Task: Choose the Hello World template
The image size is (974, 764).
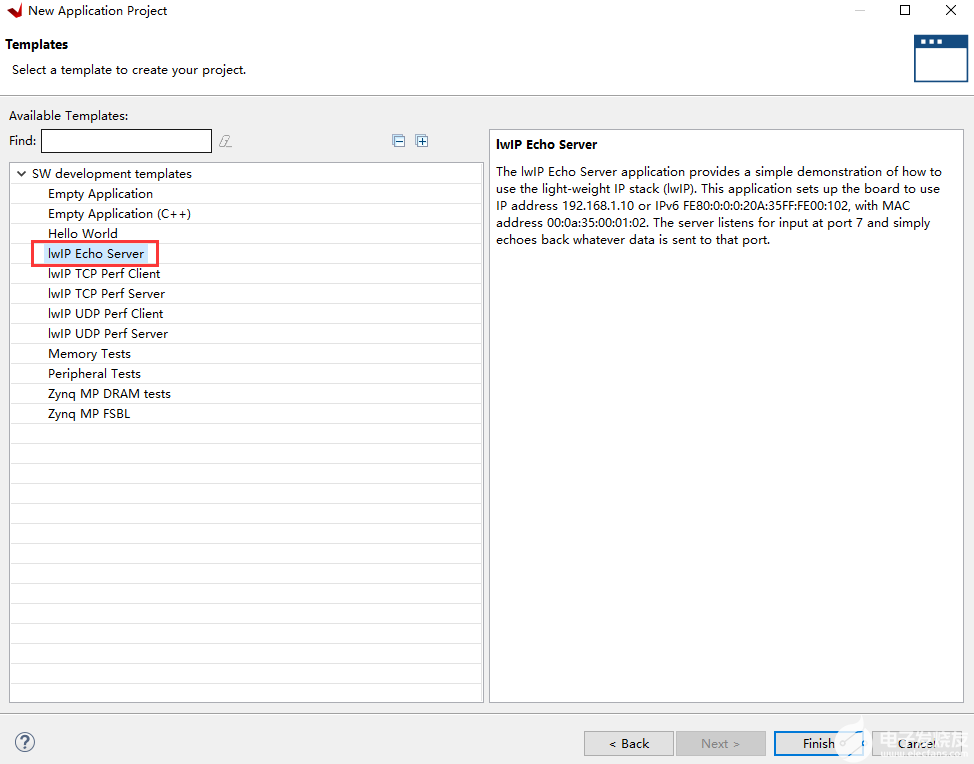Action: tap(83, 234)
